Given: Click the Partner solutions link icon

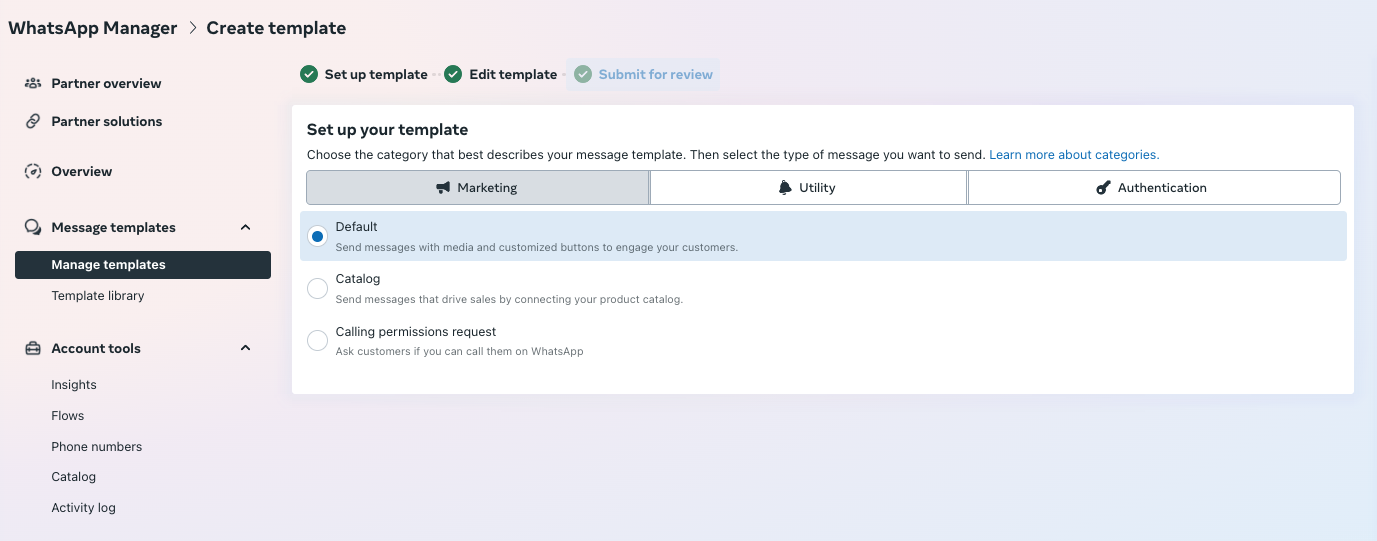Looking at the screenshot, I should tap(33, 121).
